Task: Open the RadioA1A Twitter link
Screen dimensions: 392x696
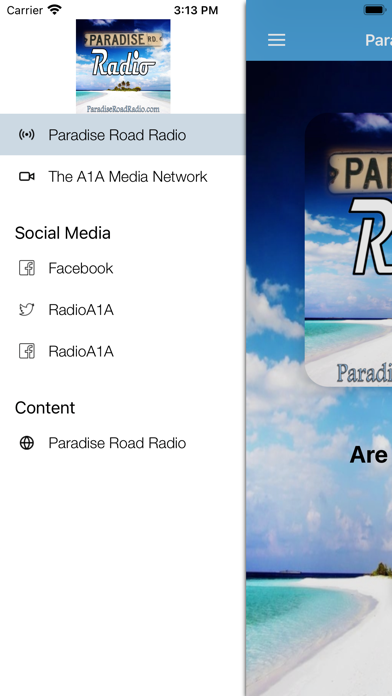Action: pyautogui.click(x=123, y=309)
